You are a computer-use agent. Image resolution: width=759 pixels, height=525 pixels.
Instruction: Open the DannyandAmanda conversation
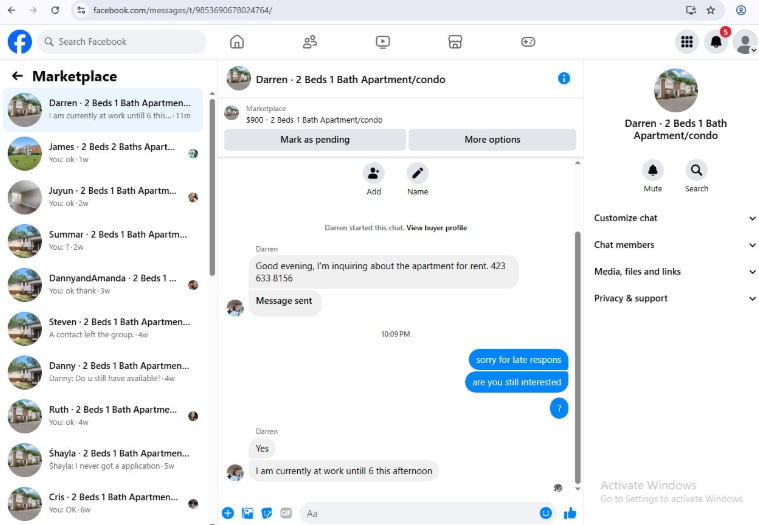click(103, 285)
